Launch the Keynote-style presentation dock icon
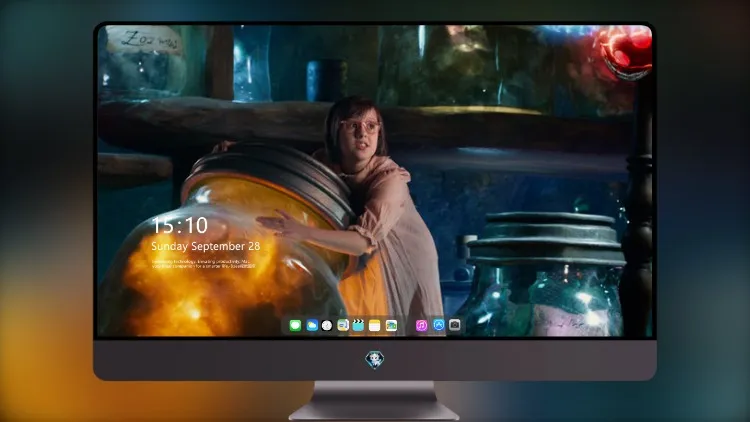This screenshot has height=422, width=750. click(x=343, y=325)
